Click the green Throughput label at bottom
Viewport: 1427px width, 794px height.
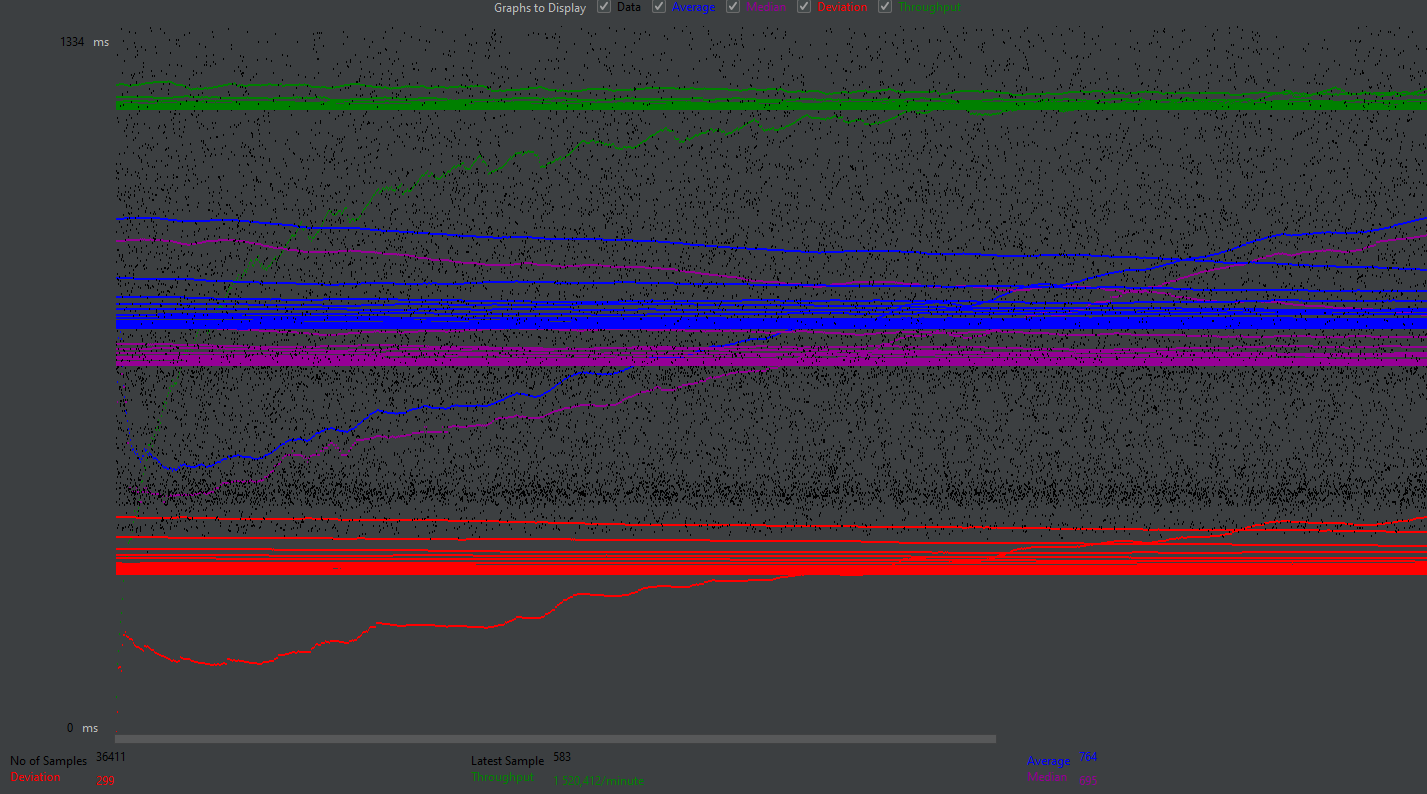[x=502, y=777]
